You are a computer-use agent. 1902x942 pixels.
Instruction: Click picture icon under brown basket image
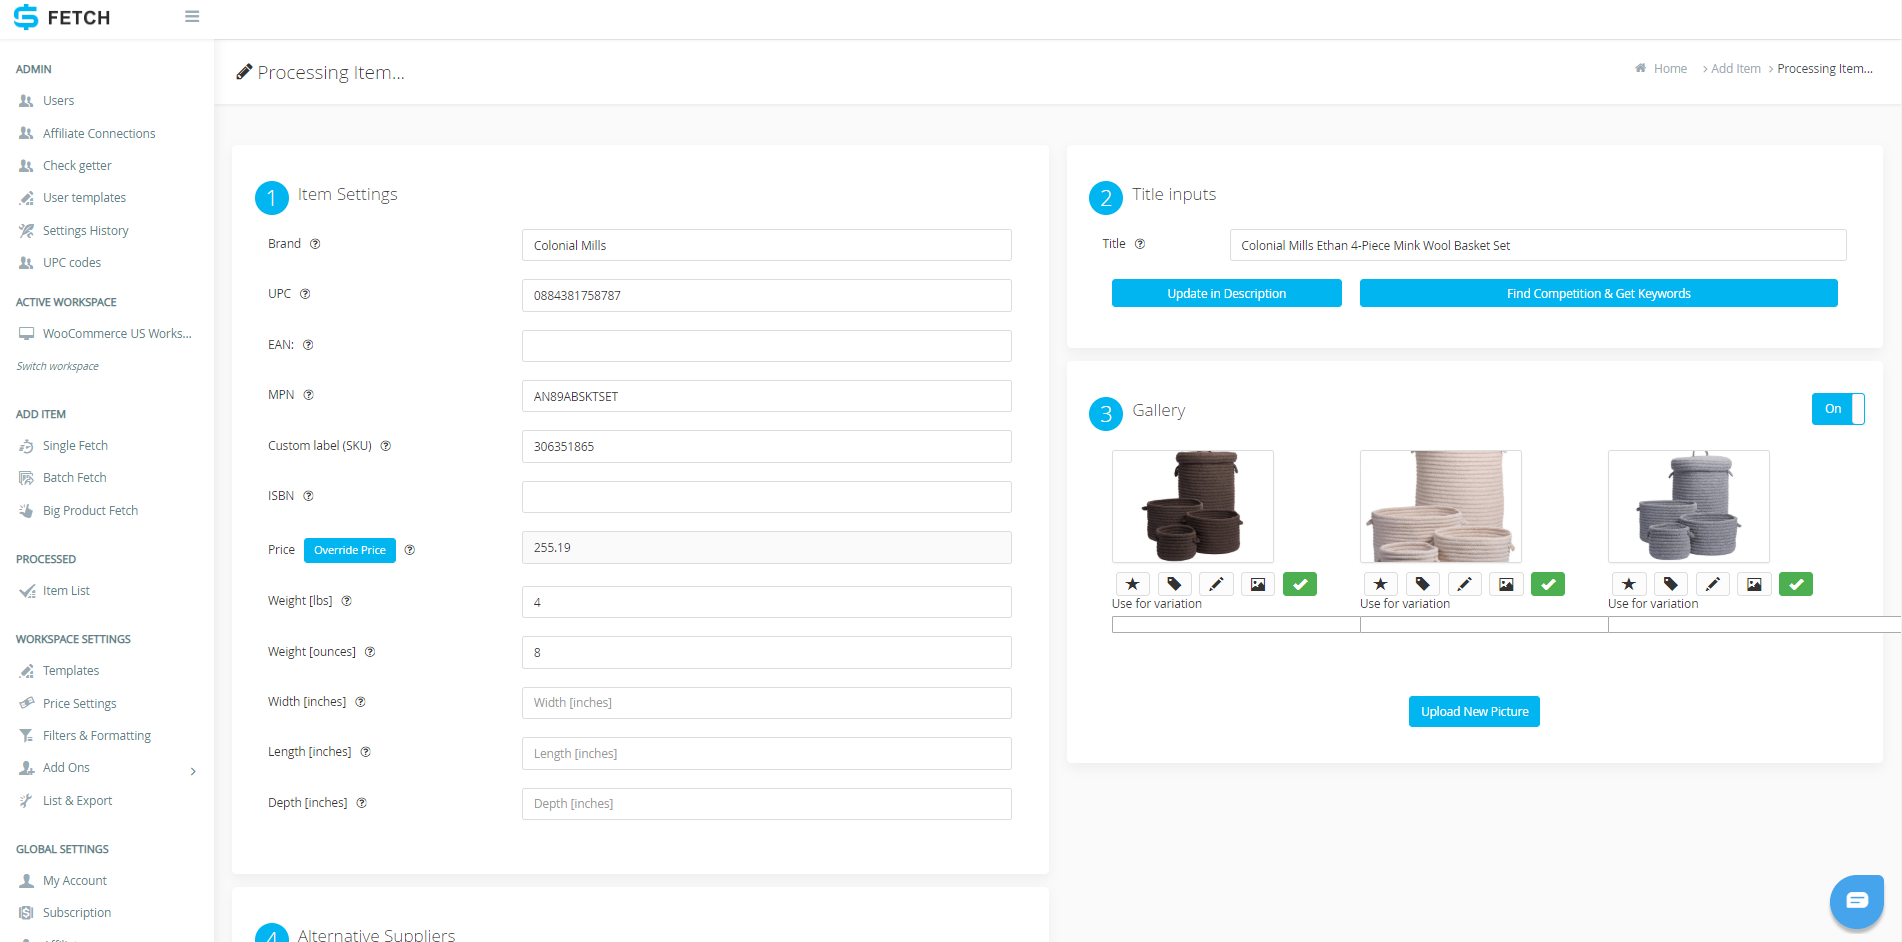[x=1258, y=584]
